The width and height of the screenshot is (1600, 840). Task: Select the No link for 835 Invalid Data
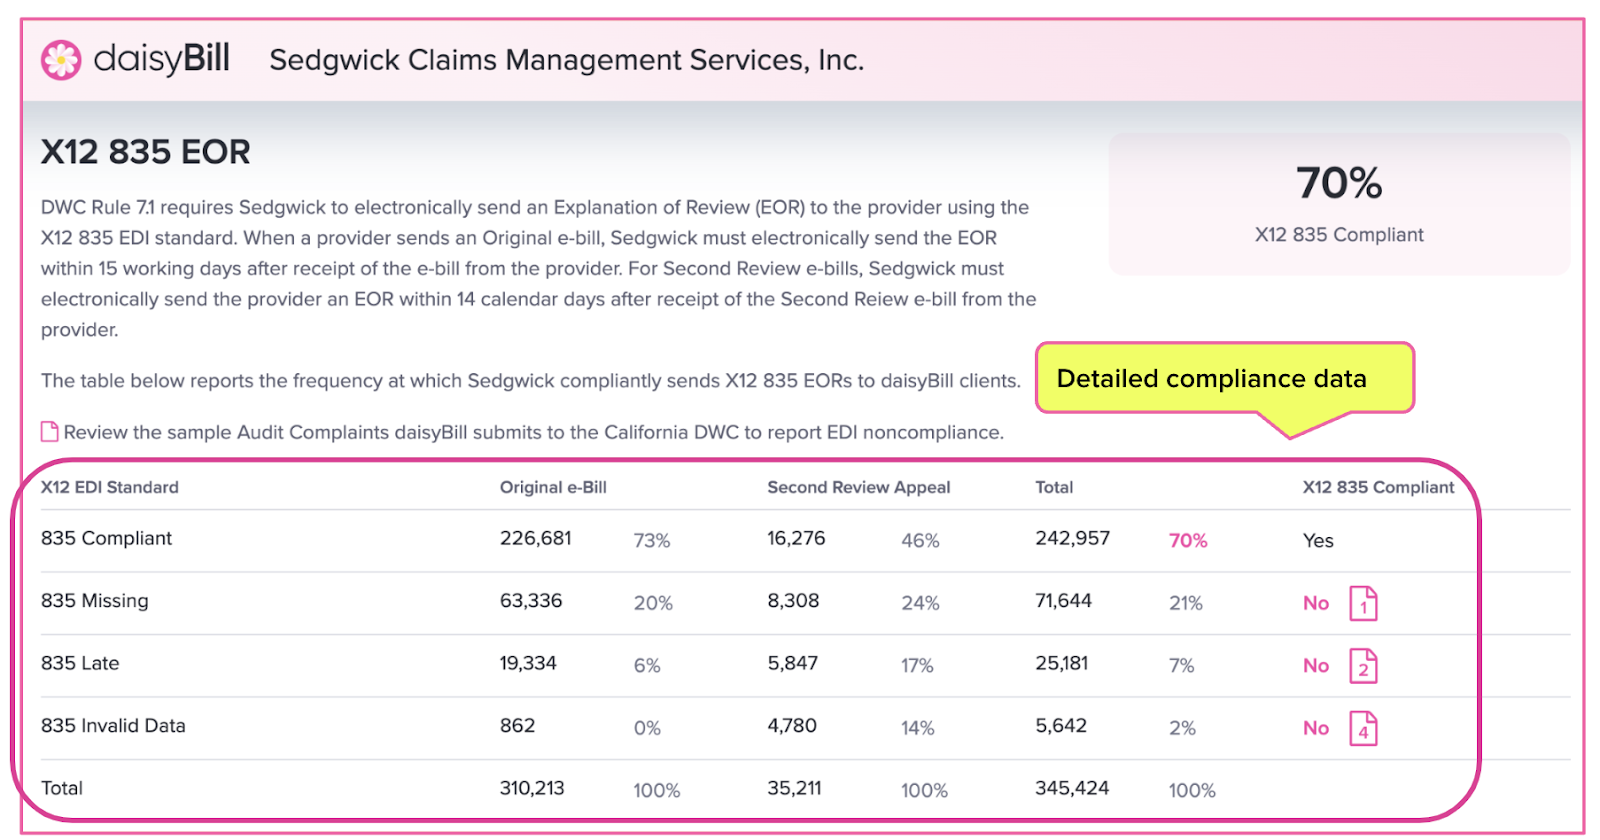coord(1316,728)
